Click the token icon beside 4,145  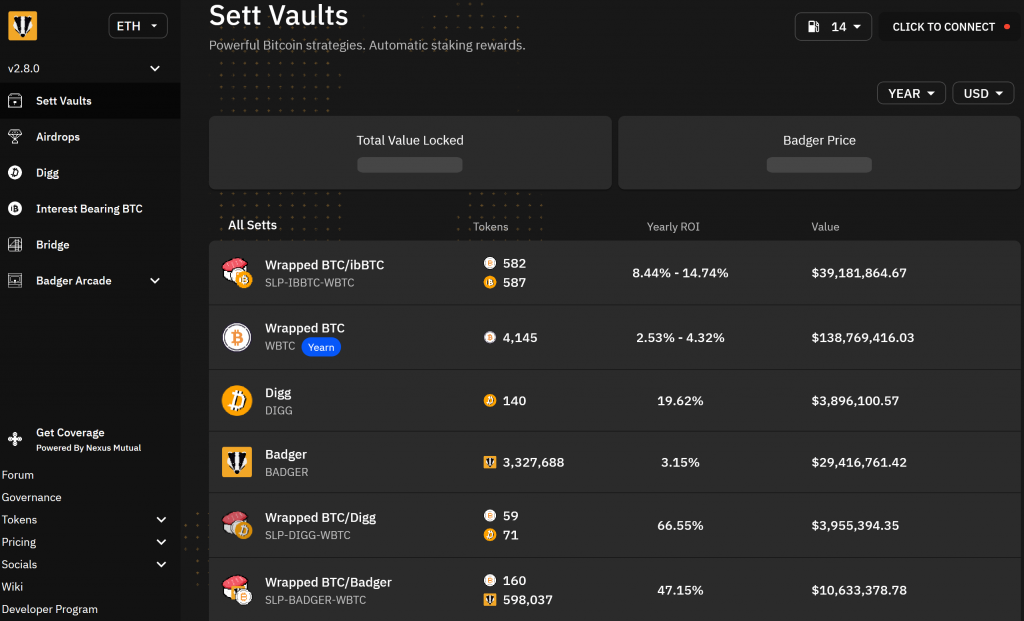(490, 337)
